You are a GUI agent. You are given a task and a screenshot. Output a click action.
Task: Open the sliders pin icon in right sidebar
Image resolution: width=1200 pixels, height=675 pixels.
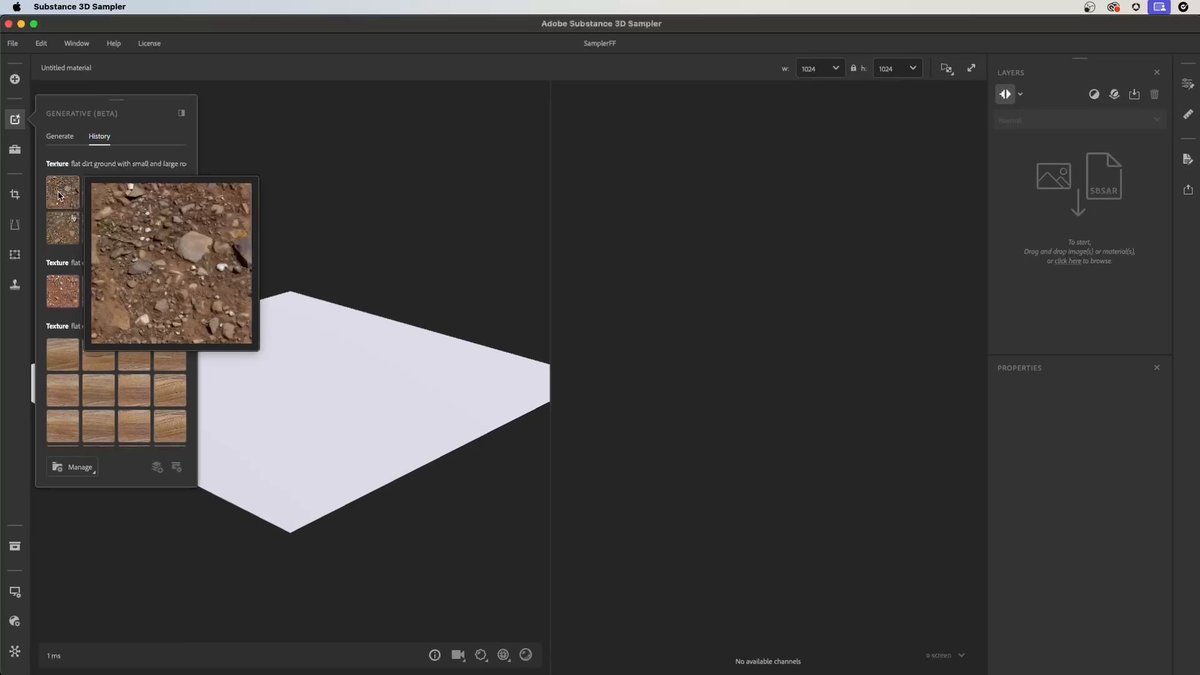pyautogui.click(x=1187, y=84)
